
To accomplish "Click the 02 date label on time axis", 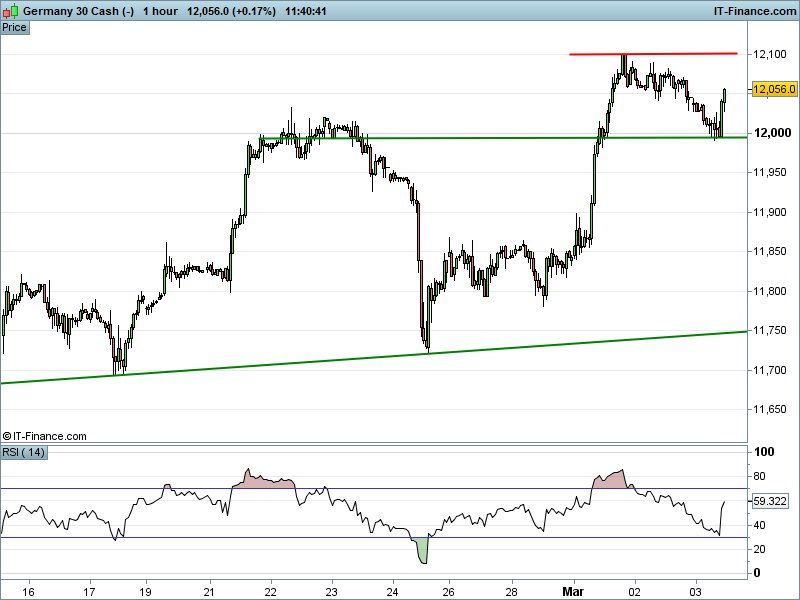I will [635, 592].
